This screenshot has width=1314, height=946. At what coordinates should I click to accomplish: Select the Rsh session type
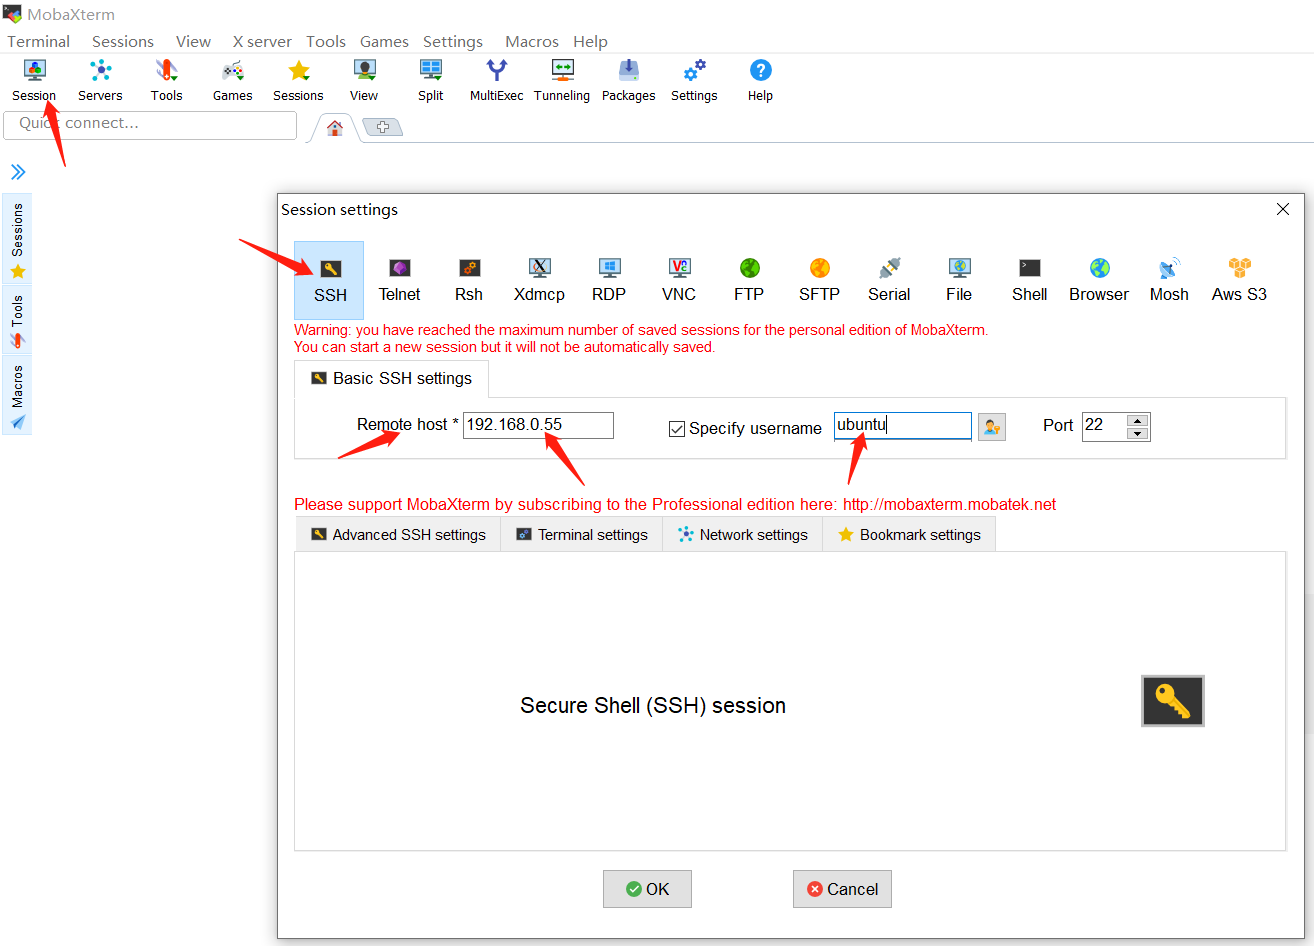tap(469, 280)
